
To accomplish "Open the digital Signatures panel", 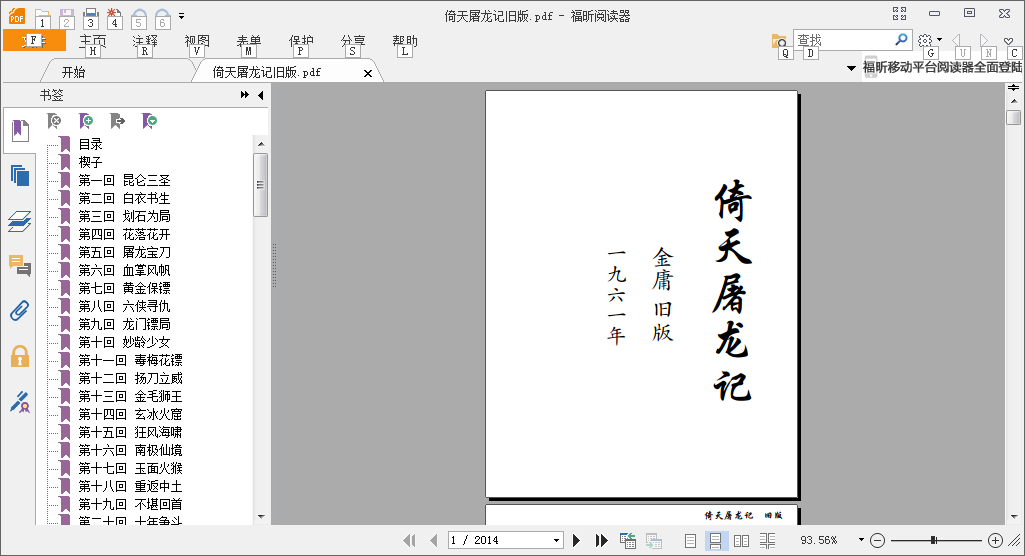I will [x=20, y=402].
